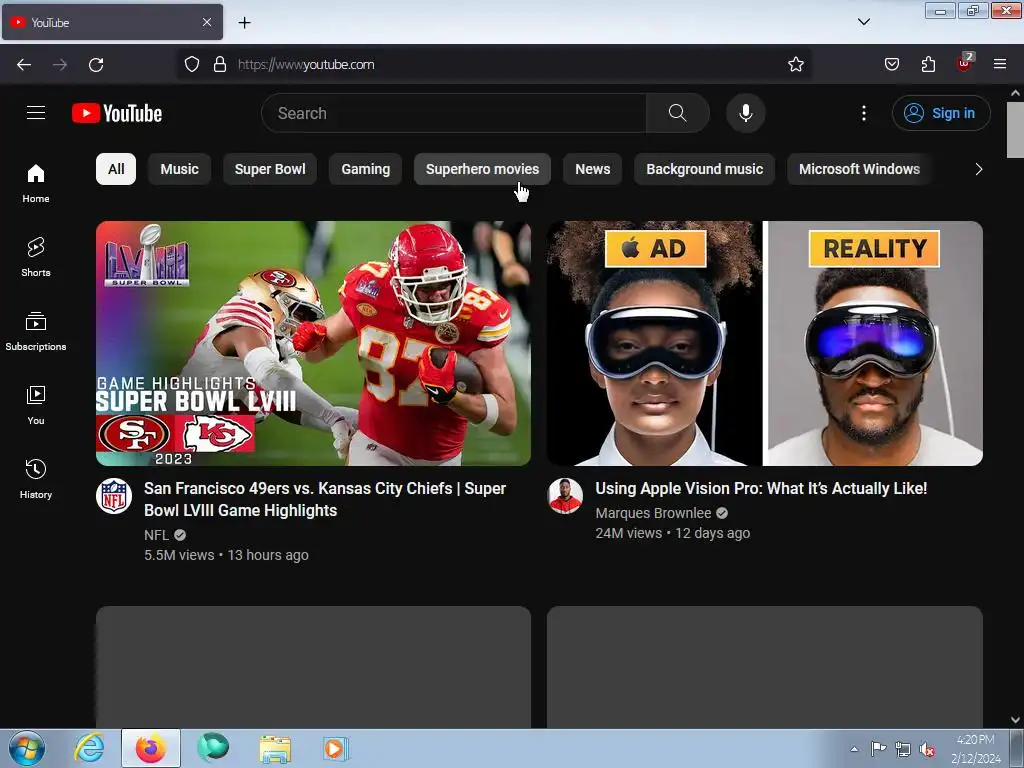Bookmark this page with star icon
Screen dimensions: 1024x768
coord(795,64)
